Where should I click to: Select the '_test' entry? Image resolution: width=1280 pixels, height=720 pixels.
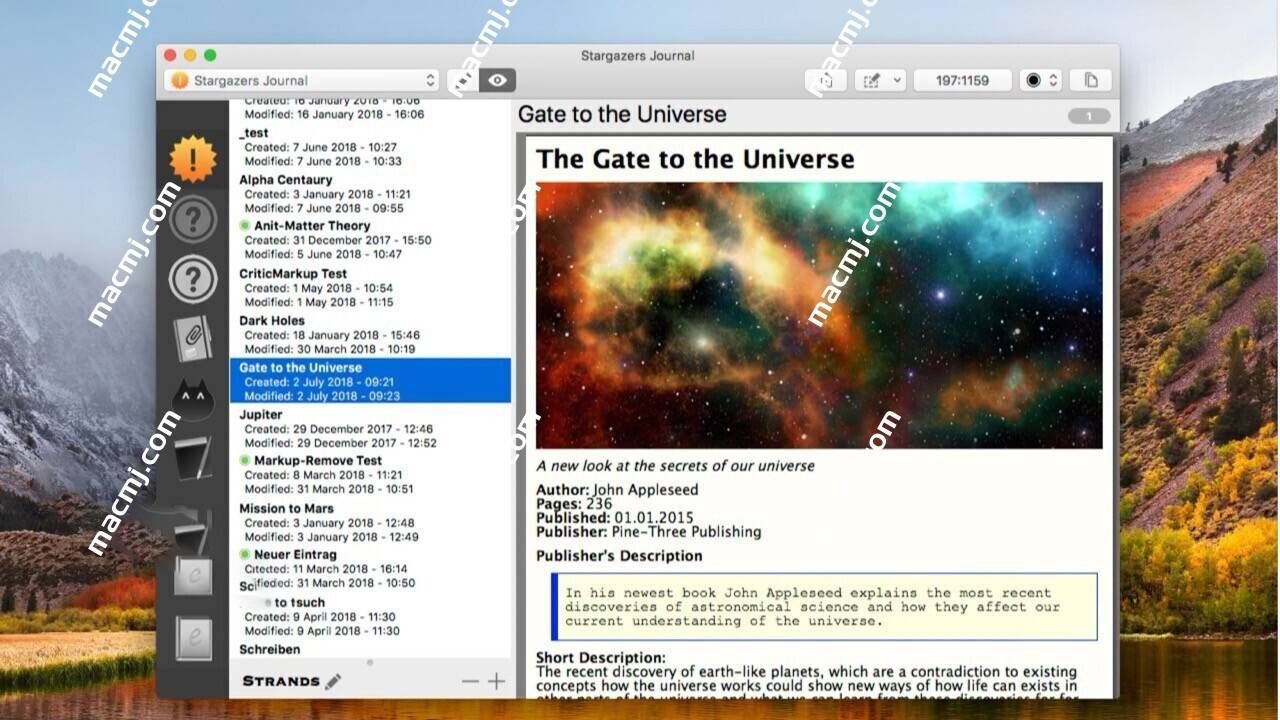click(x=370, y=147)
